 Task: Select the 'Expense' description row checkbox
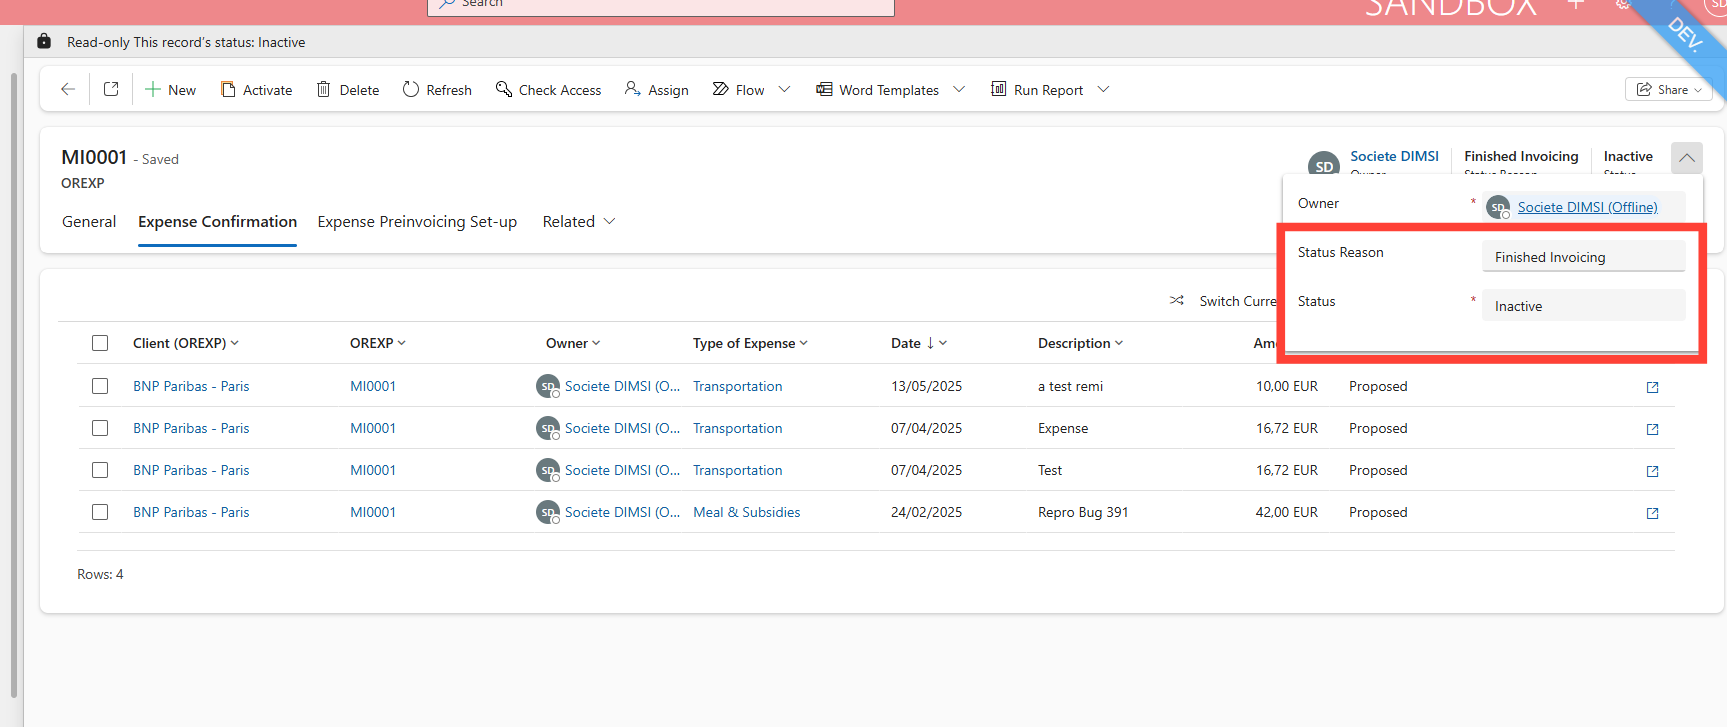pyautogui.click(x=100, y=428)
